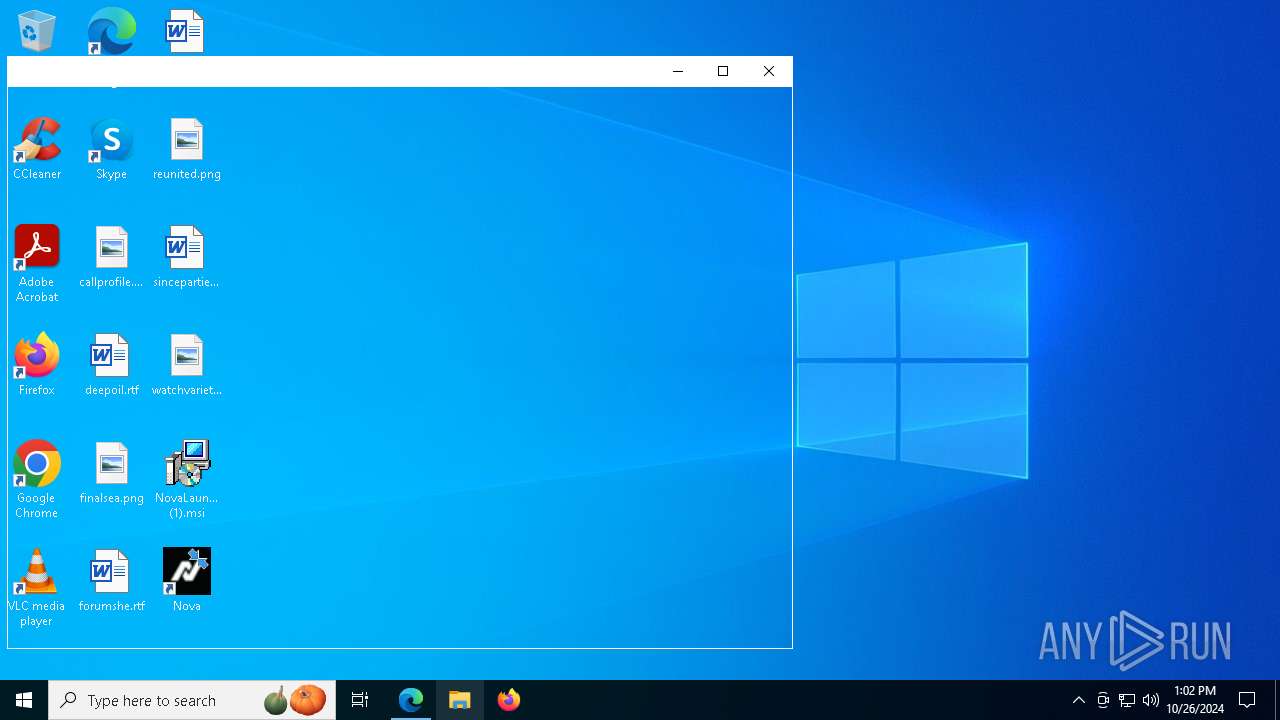Select the VLC media player shortcut
This screenshot has height=720, width=1280.
coord(37,587)
